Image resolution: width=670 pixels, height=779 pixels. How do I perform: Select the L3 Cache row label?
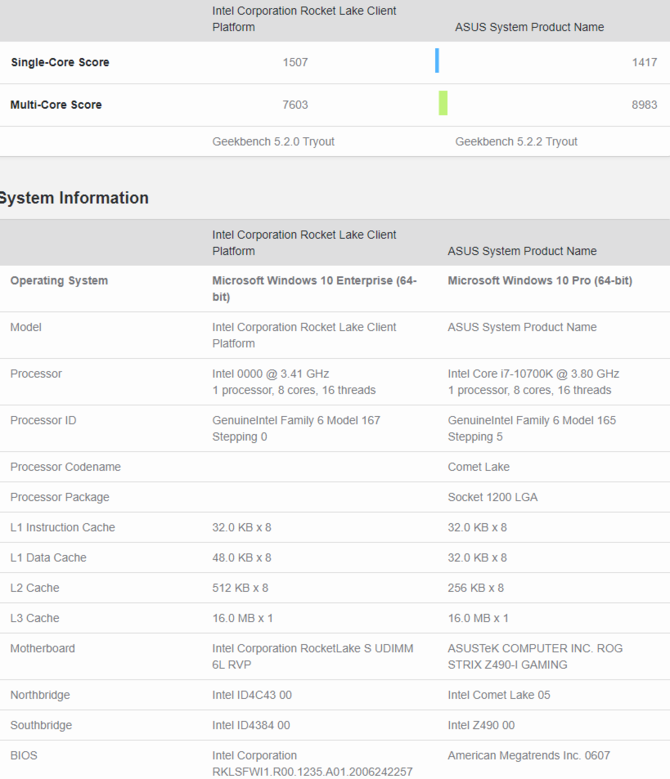tap(35, 619)
